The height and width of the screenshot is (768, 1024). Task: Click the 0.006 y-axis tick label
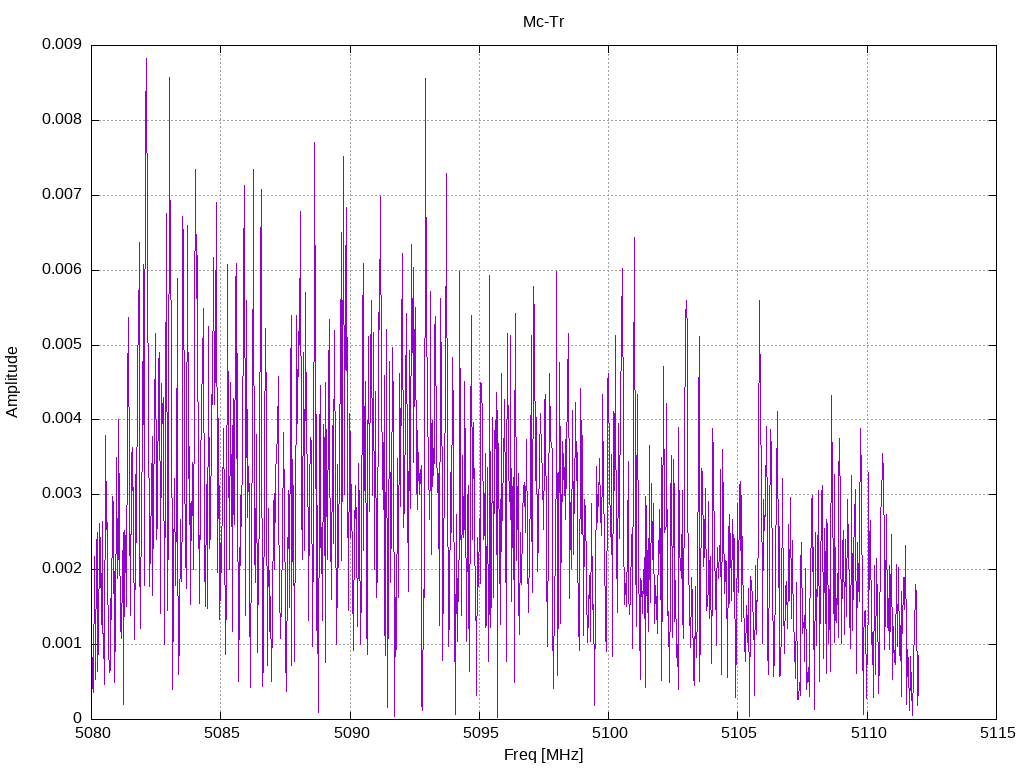(61, 269)
